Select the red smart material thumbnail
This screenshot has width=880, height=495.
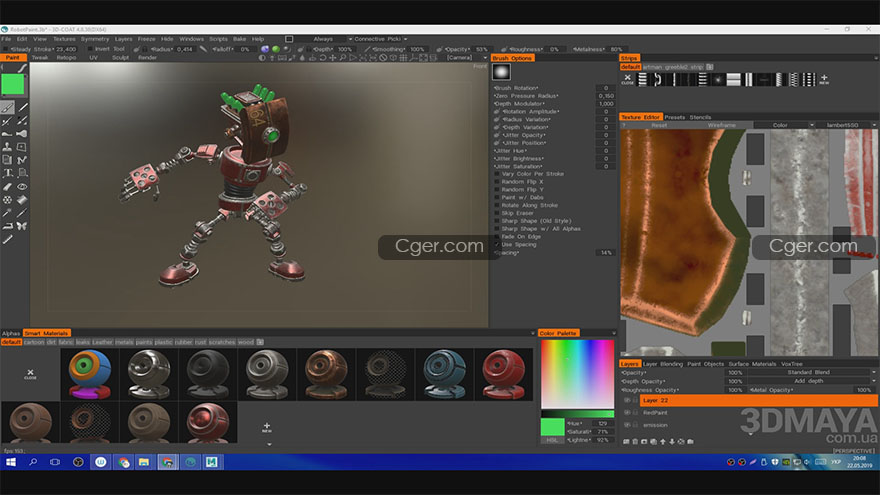[503, 374]
